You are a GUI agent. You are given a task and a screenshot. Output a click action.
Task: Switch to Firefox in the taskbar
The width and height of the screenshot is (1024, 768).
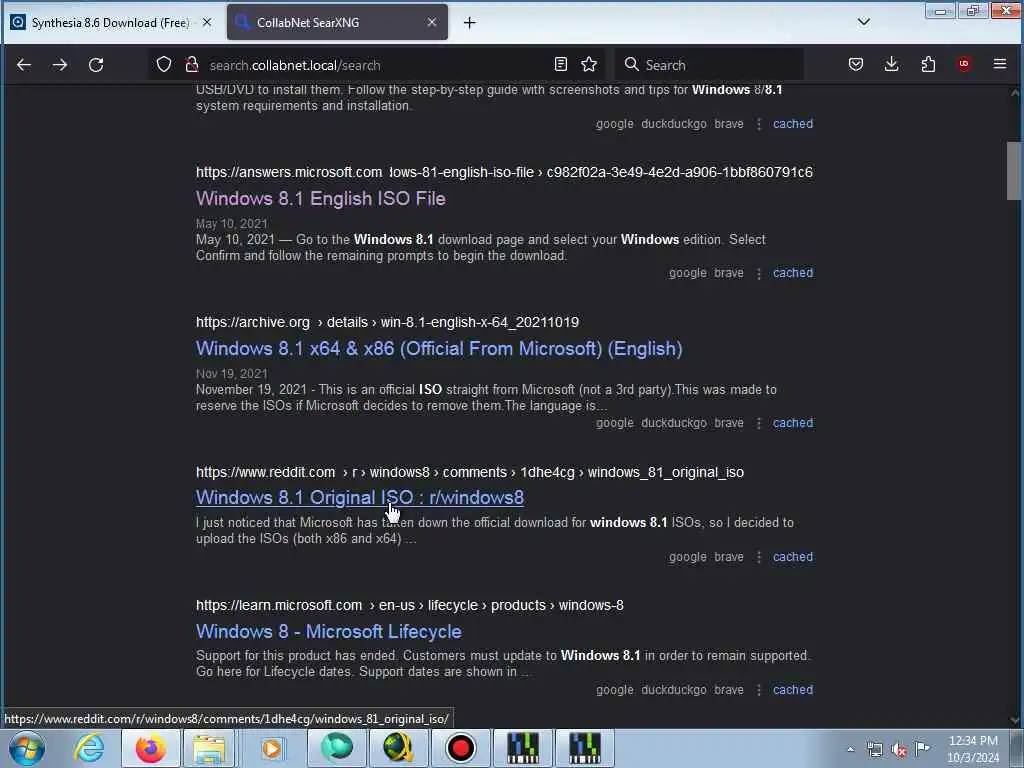point(151,748)
